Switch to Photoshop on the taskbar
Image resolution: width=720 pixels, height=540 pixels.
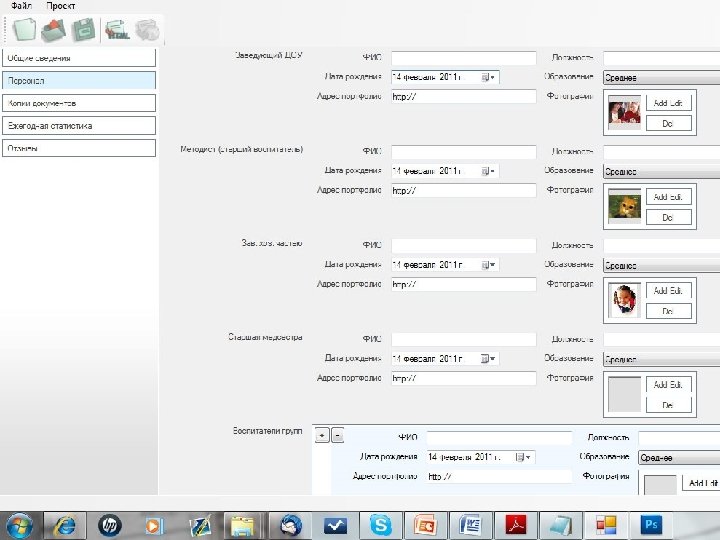(651, 525)
